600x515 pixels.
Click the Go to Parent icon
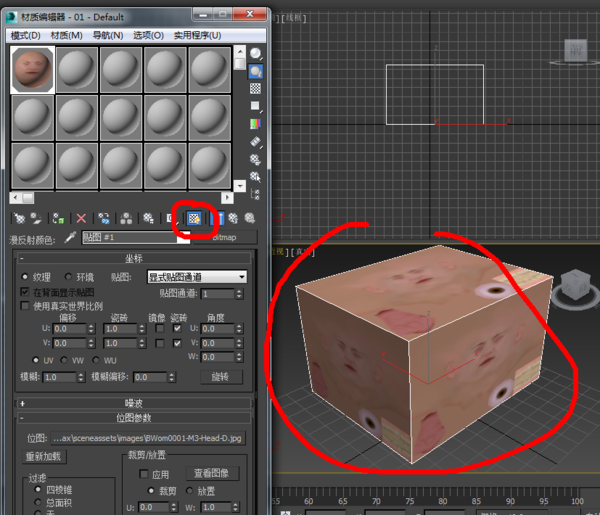coord(233,218)
